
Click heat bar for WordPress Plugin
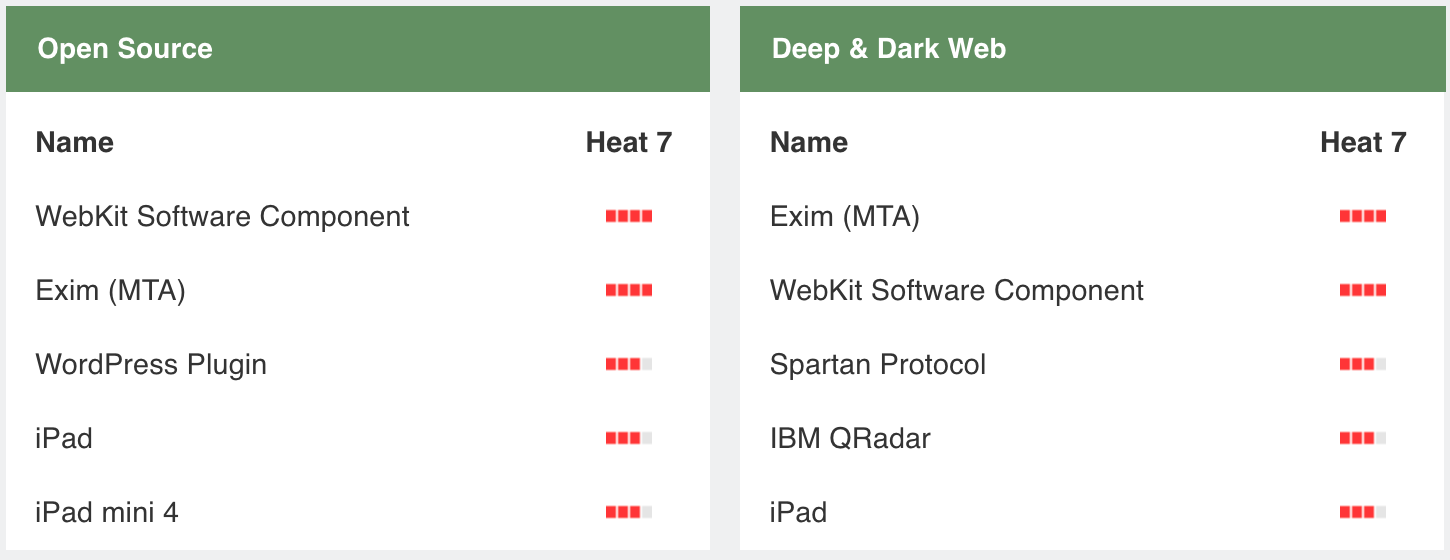coord(628,365)
